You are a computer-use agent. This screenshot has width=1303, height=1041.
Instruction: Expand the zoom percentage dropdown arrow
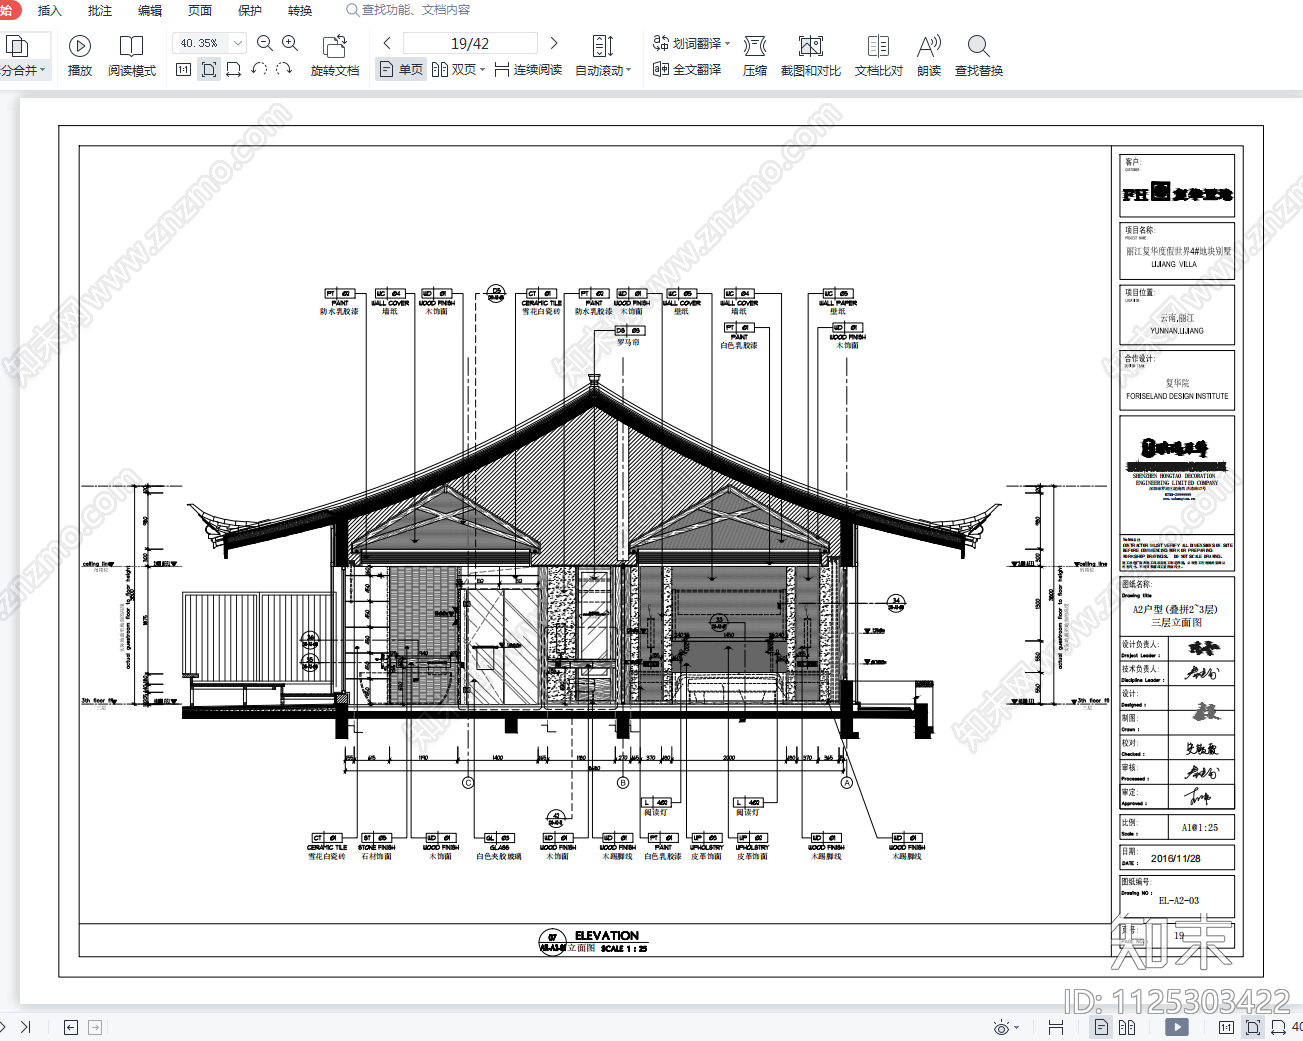[x=238, y=43]
